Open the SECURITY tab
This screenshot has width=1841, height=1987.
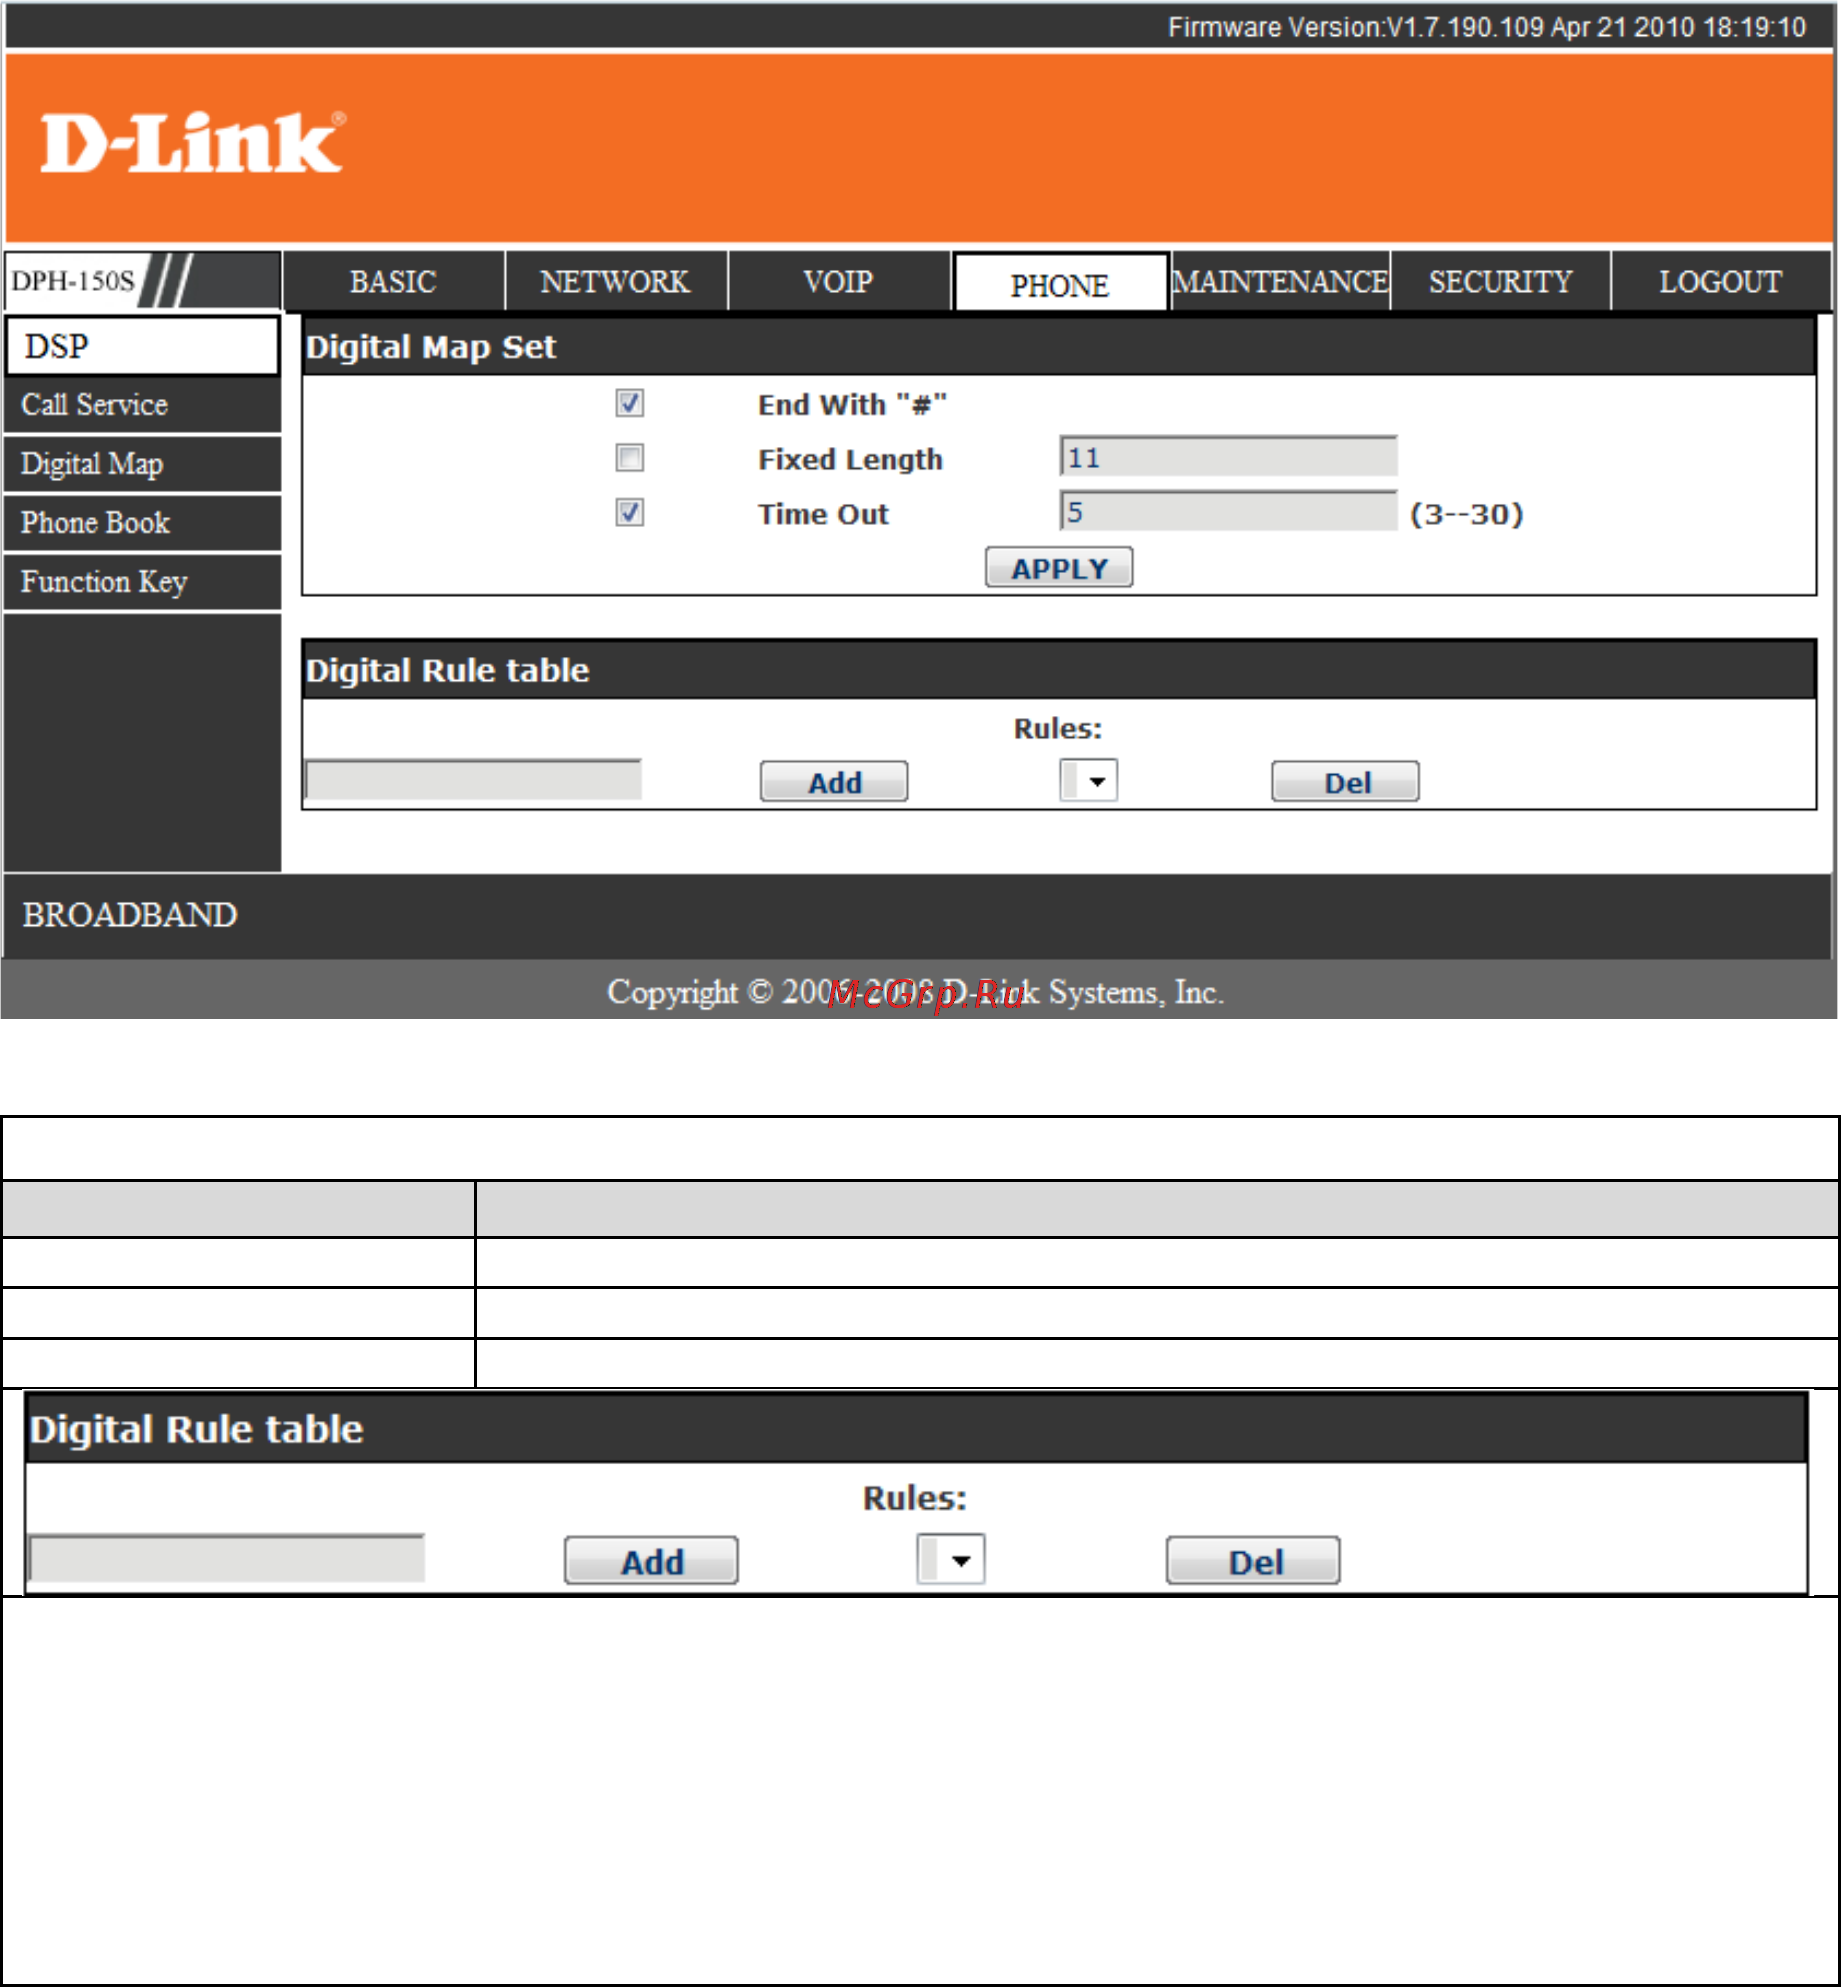(x=1500, y=282)
